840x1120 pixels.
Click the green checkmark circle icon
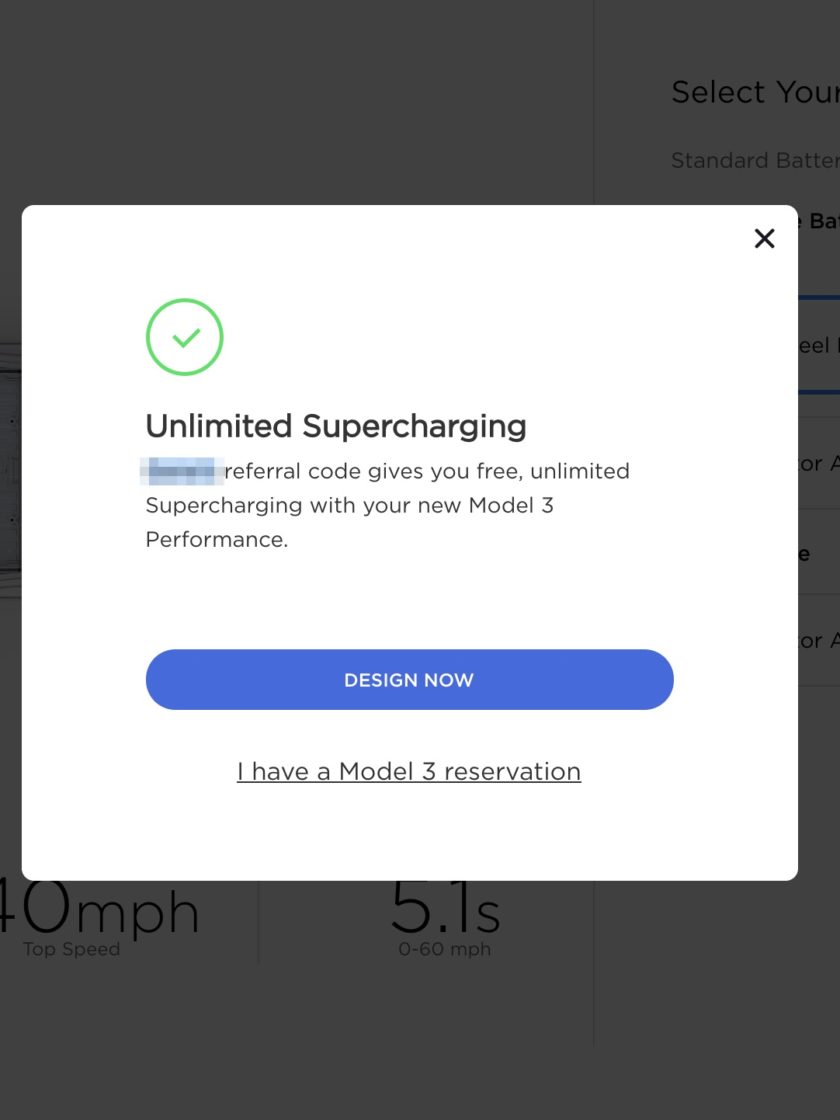[x=184, y=336]
